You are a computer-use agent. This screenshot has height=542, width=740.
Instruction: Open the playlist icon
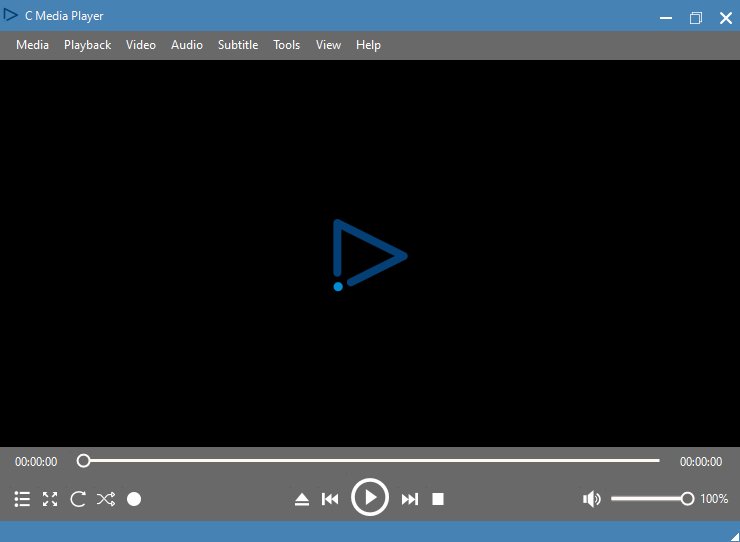[x=22, y=499]
